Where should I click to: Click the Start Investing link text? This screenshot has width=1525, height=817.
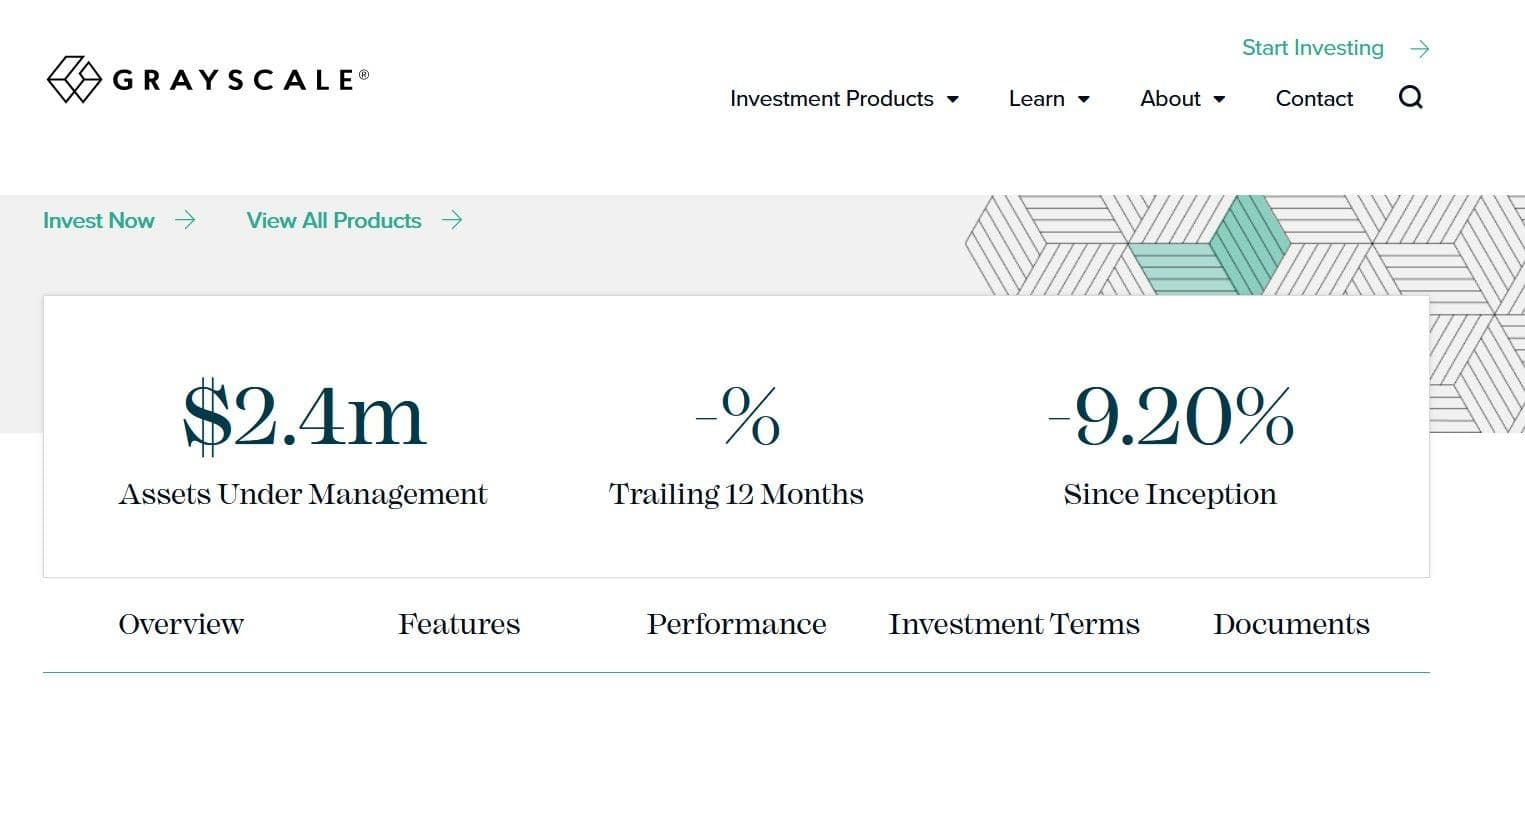tap(1312, 48)
